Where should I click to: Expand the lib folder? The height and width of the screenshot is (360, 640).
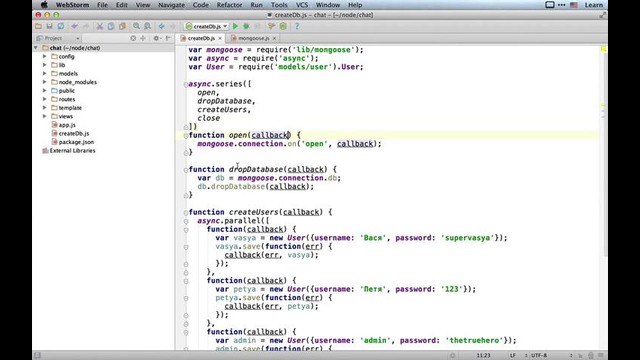click(x=44, y=65)
